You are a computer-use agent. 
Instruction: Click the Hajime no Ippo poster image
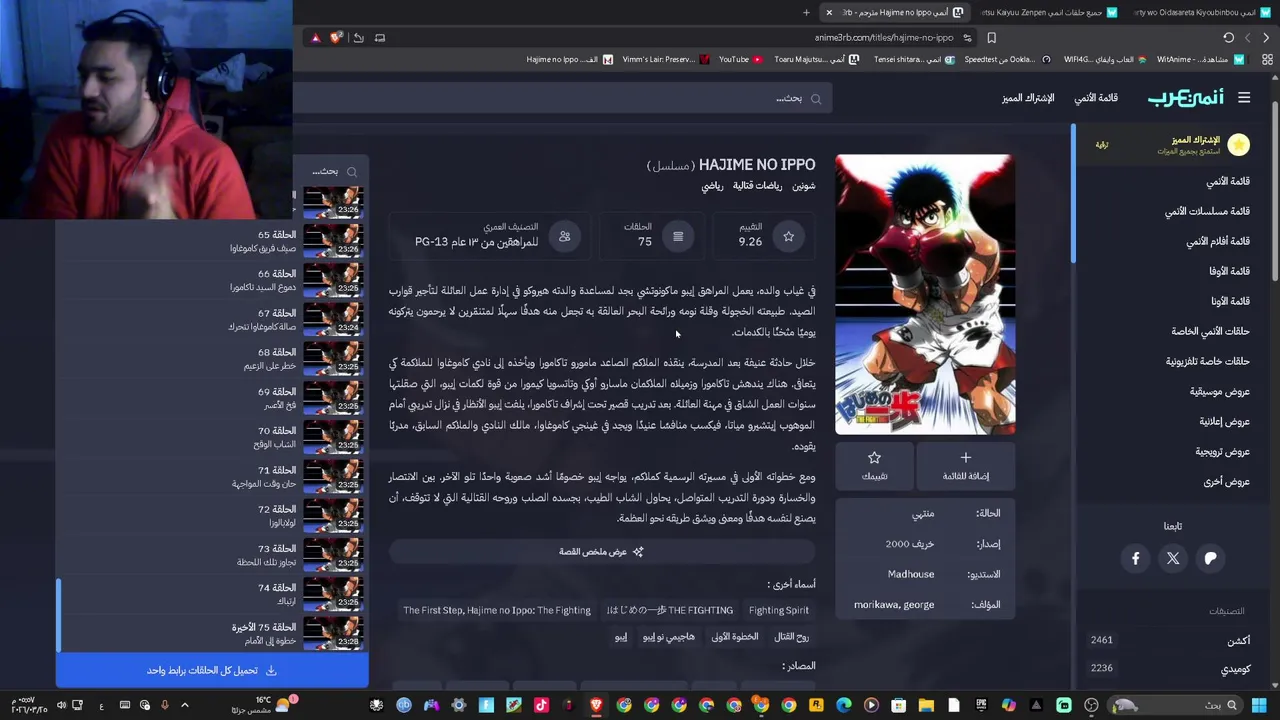click(925, 295)
